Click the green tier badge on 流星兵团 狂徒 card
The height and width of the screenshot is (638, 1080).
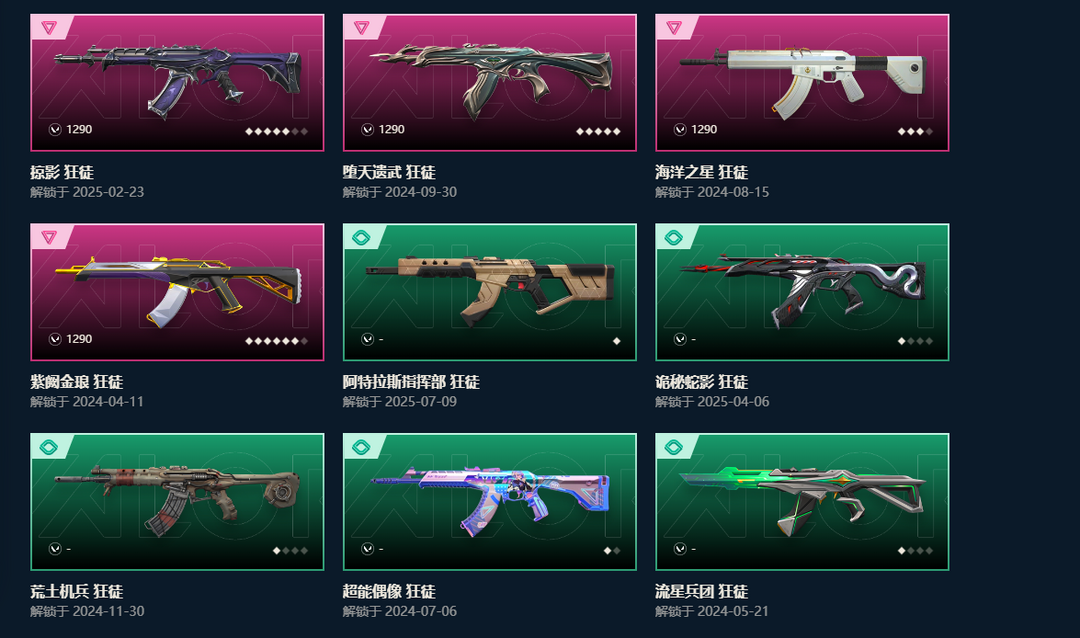click(x=674, y=447)
